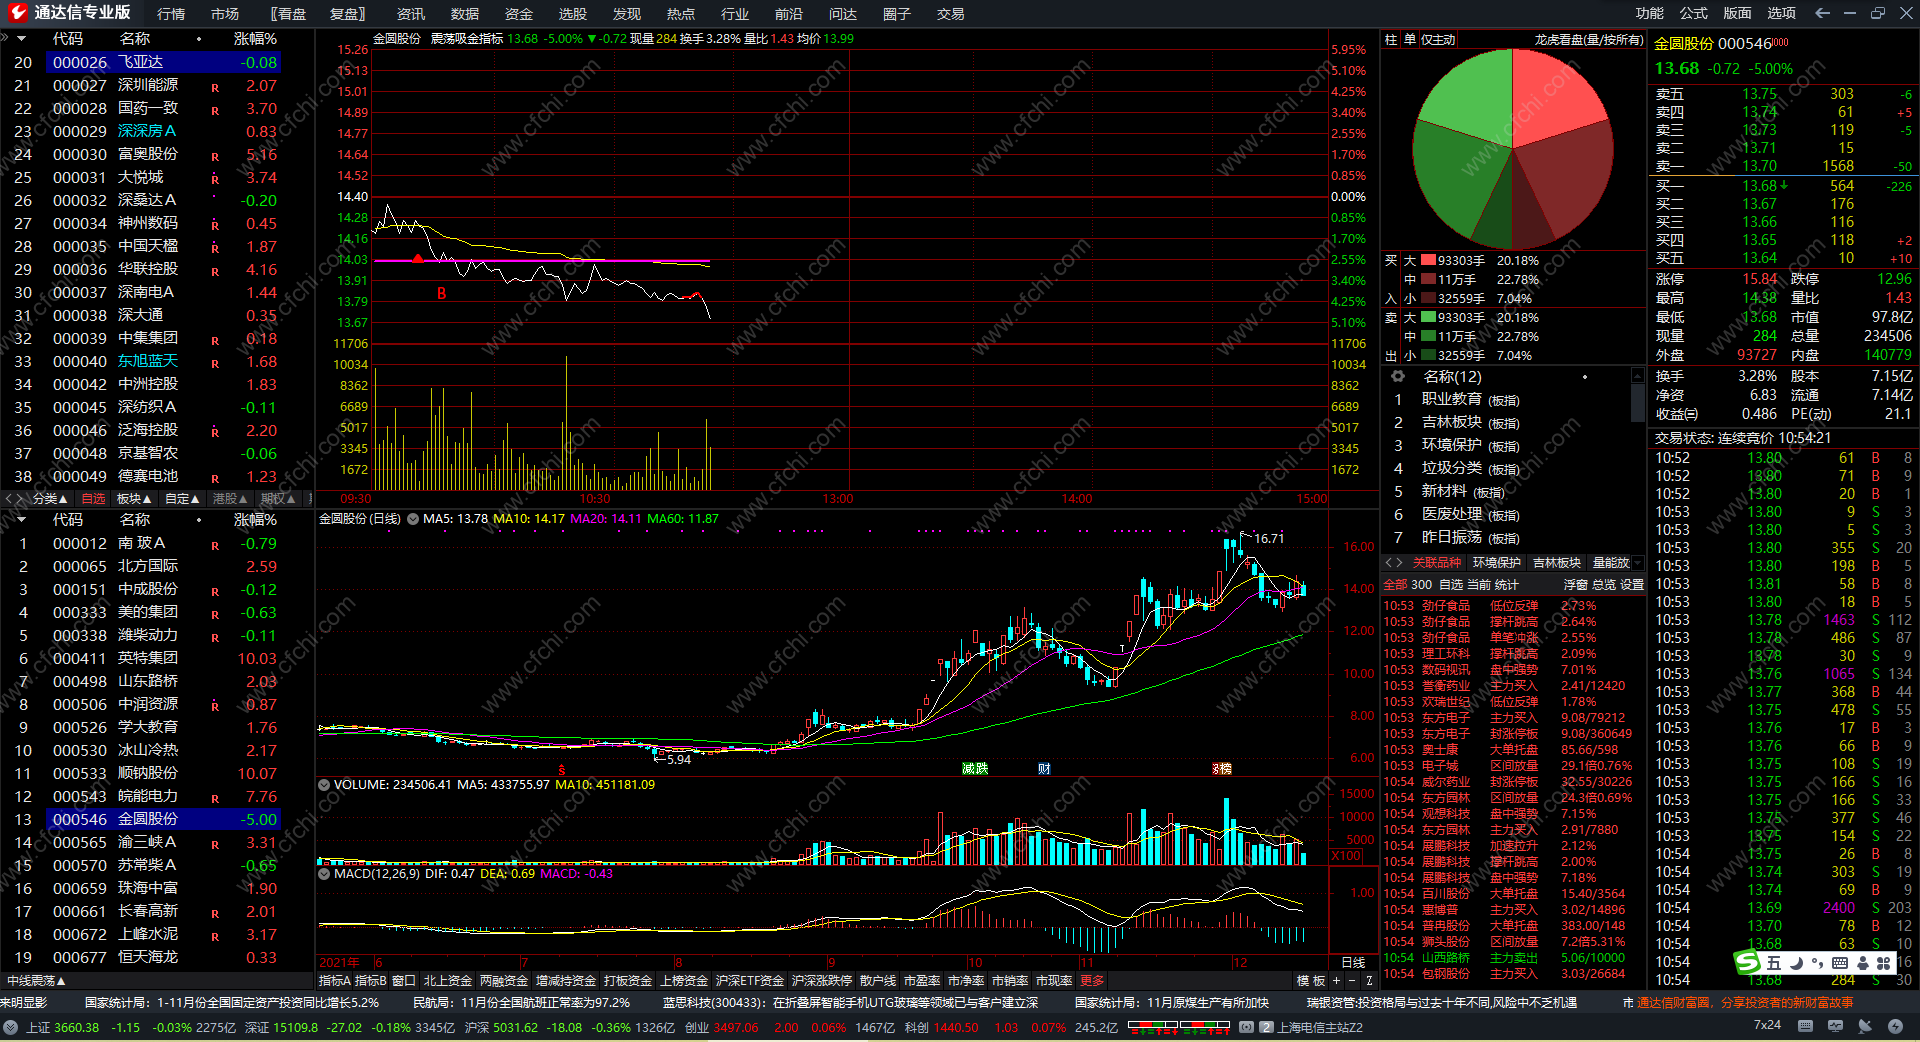This screenshot has height=1042, width=1920.
Task: Click the 减跌 marker on the daily chart
Action: (x=975, y=768)
